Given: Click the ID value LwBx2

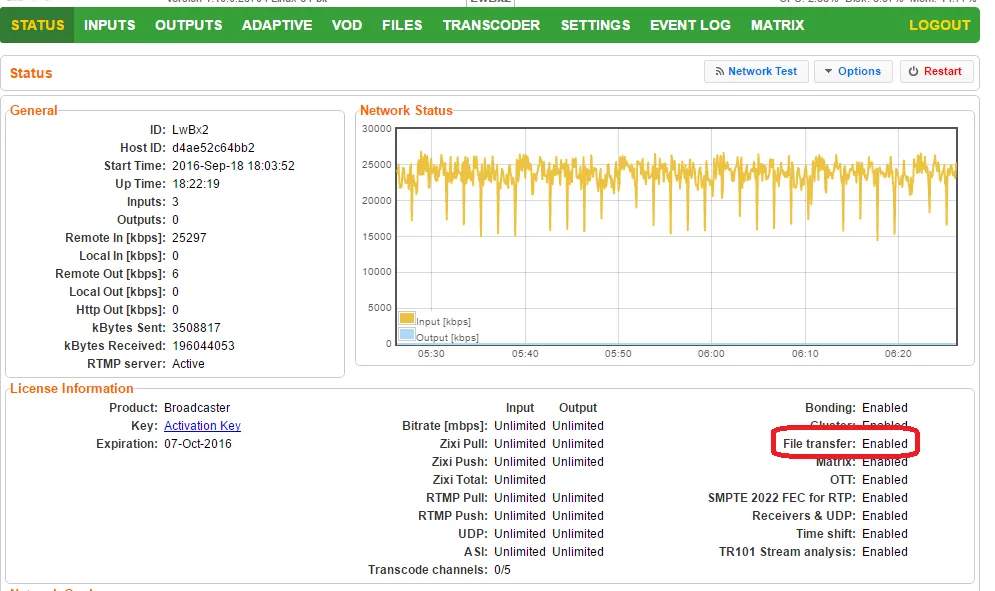Looking at the screenshot, I should (190, 129).
